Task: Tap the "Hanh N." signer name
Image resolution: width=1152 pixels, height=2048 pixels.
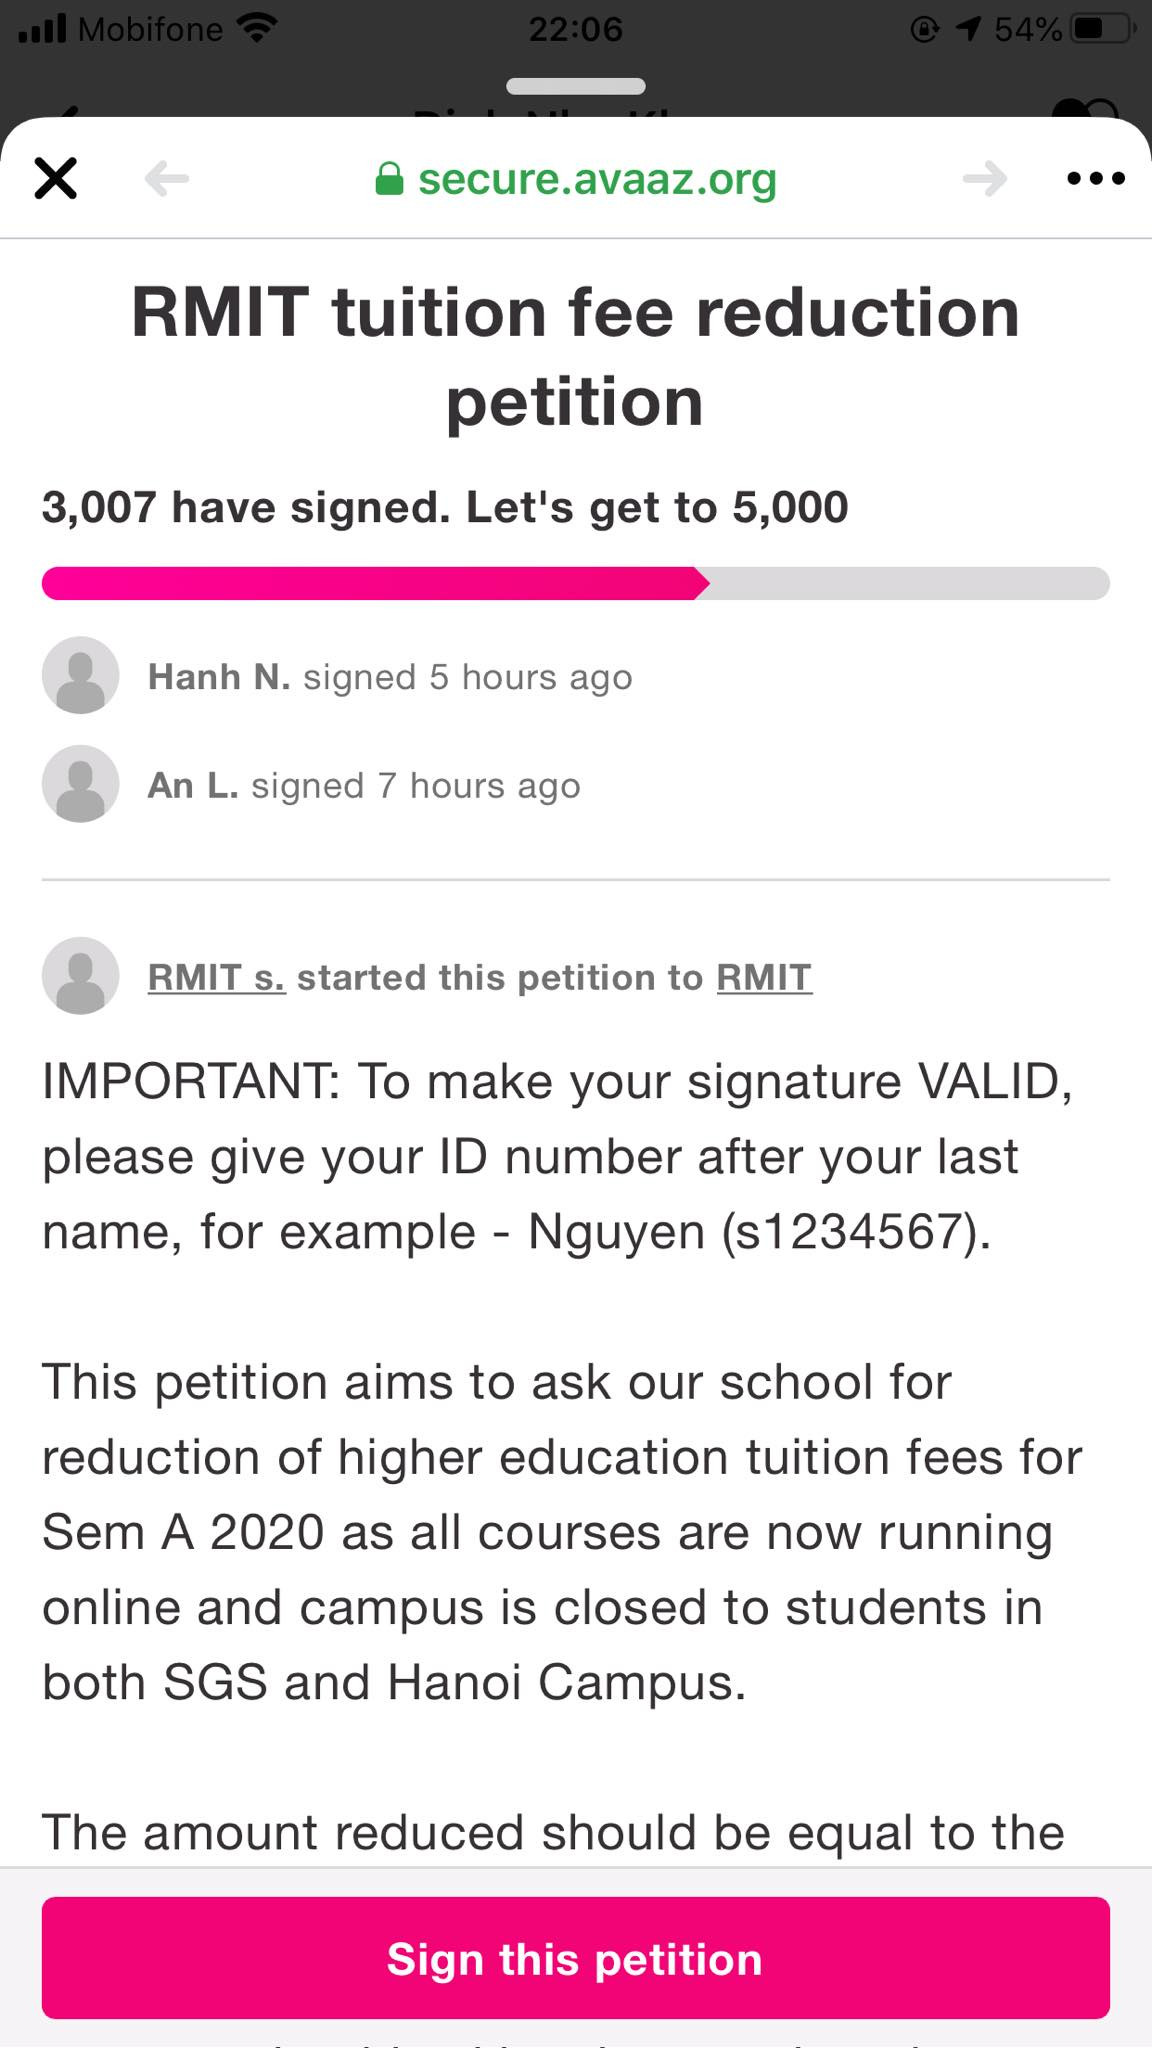Action: pos(219,677)
